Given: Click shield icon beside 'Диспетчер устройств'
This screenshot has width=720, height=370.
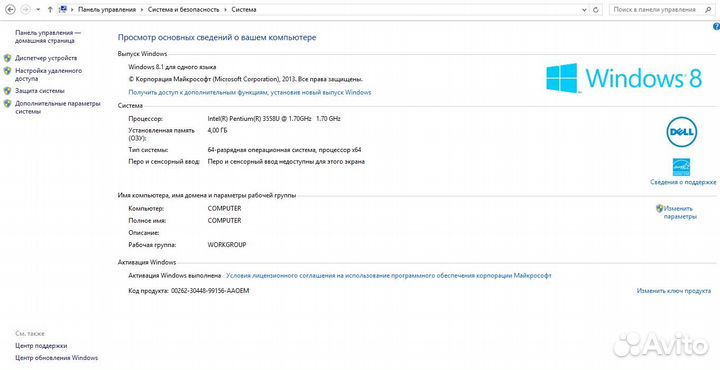Looking at the screenshot, I should point(7,58).
